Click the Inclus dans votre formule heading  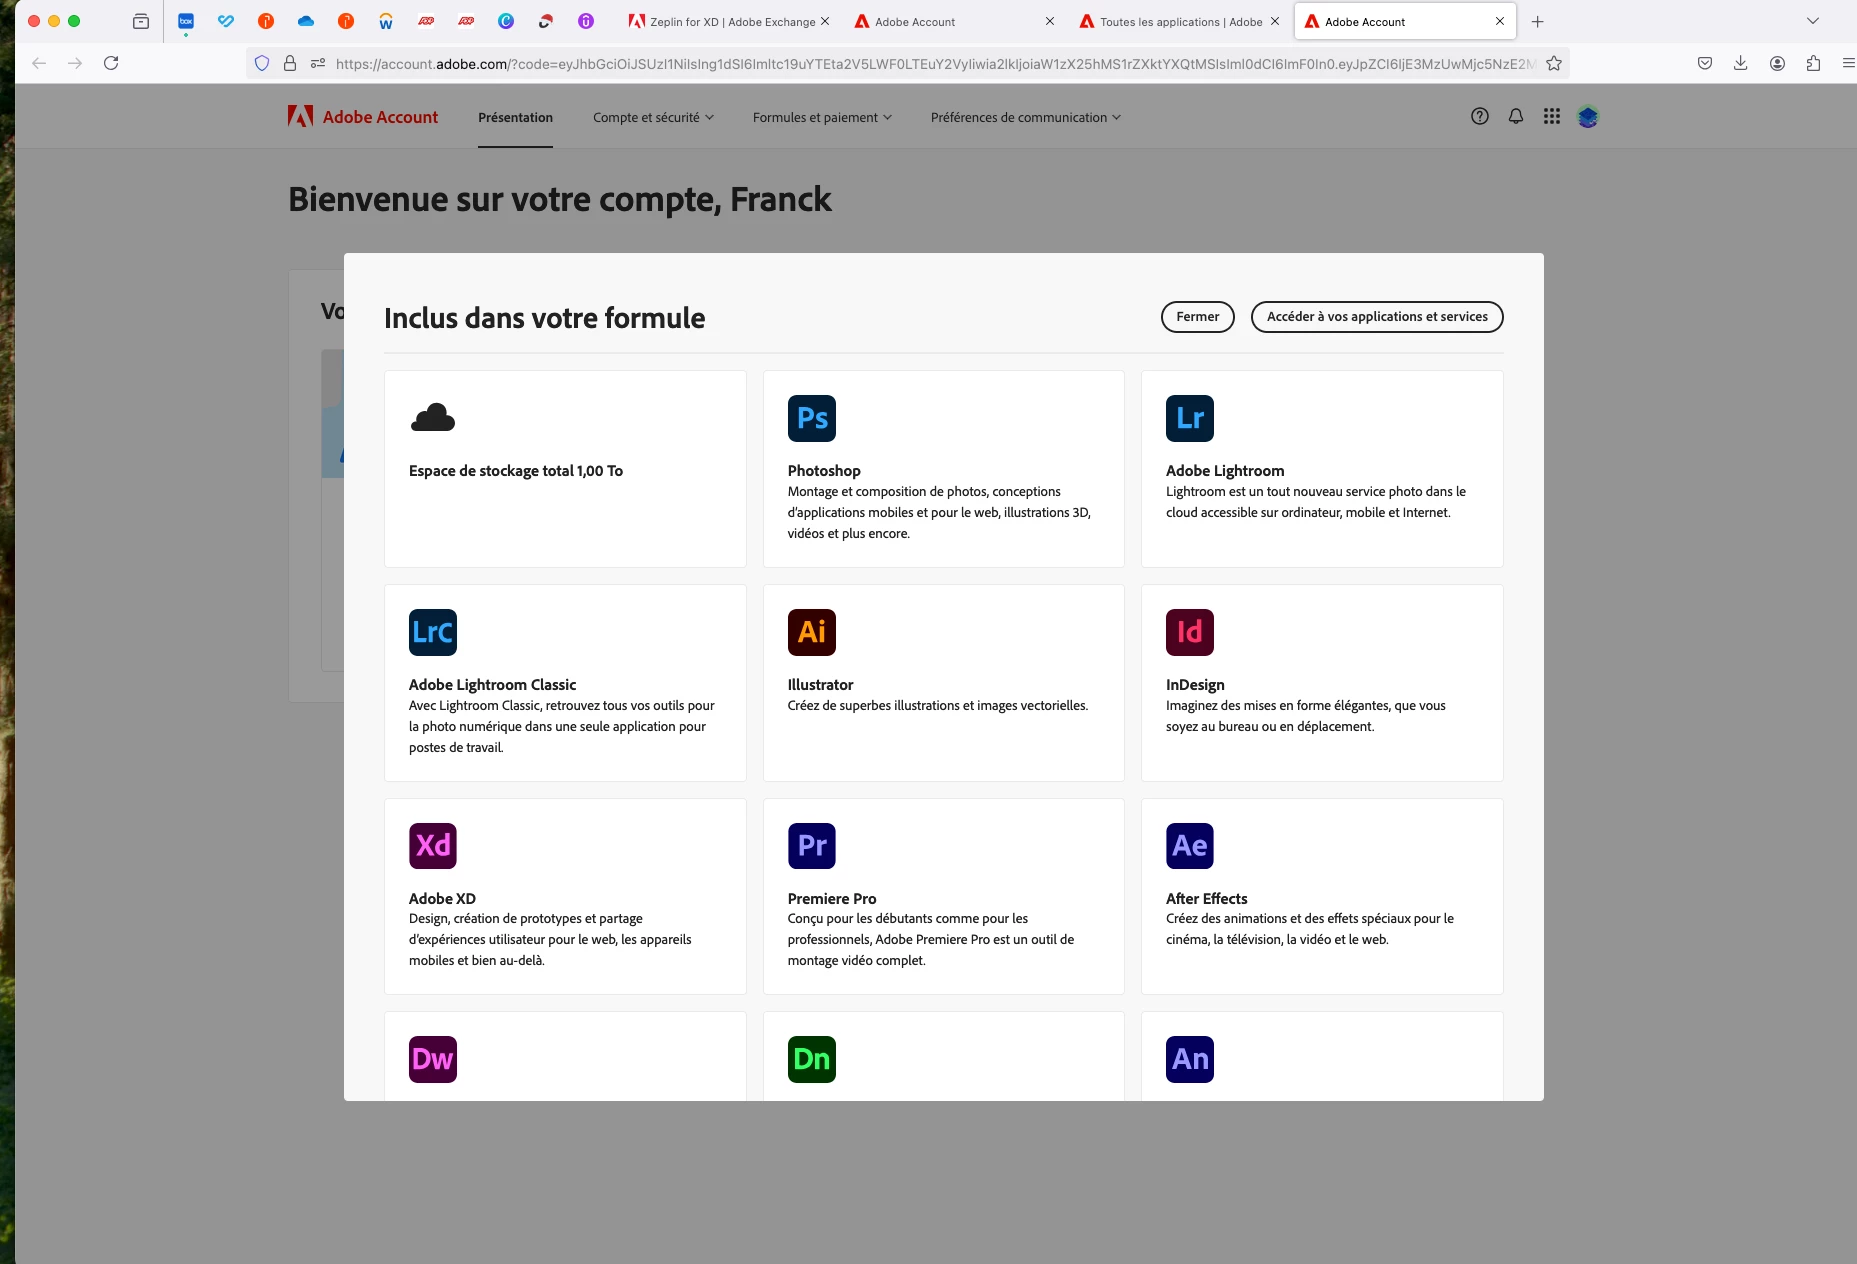pos(545,318)
